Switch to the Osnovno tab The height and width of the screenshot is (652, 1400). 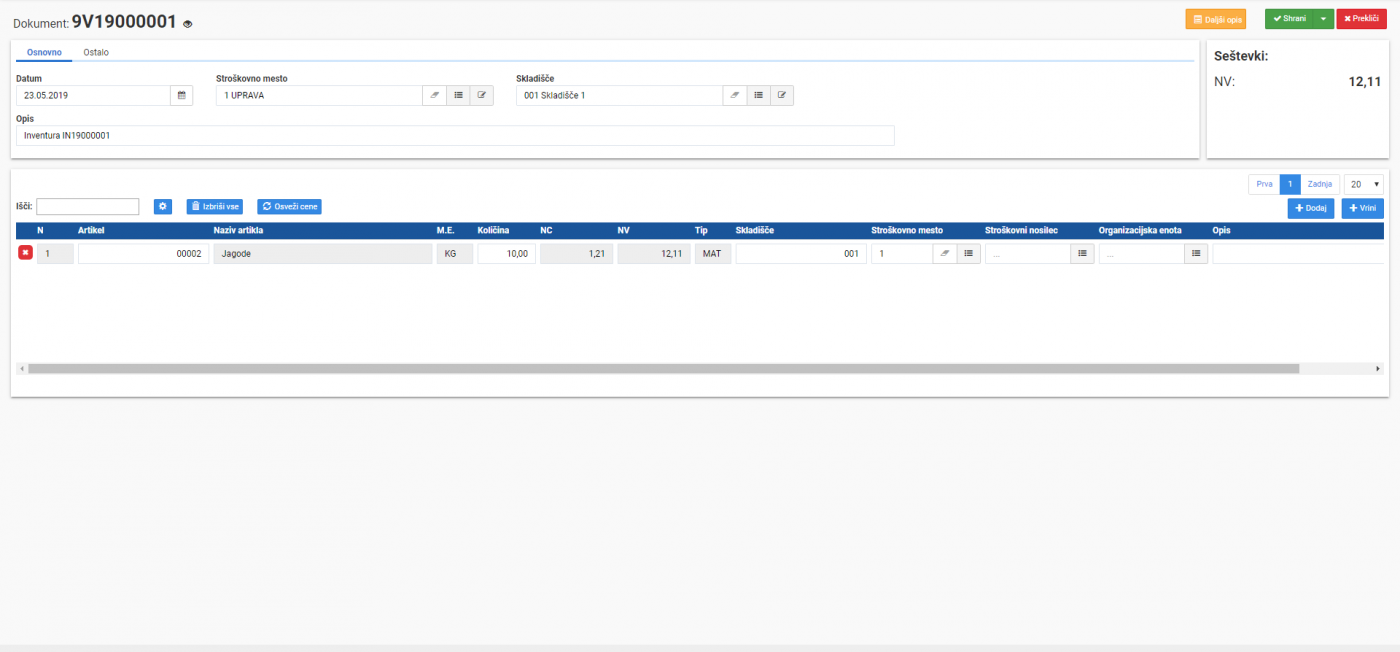[x=44, y=52]
